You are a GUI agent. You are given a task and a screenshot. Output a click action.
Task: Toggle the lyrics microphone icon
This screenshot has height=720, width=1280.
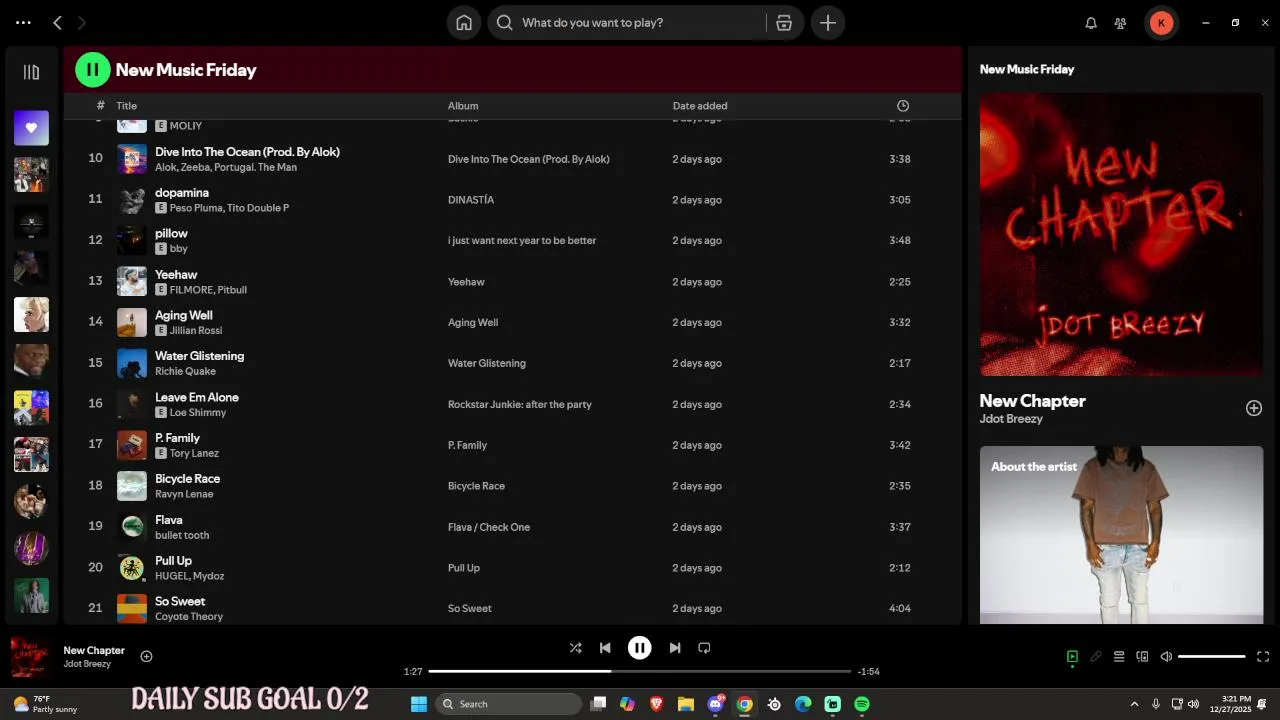pos(1096,657)
